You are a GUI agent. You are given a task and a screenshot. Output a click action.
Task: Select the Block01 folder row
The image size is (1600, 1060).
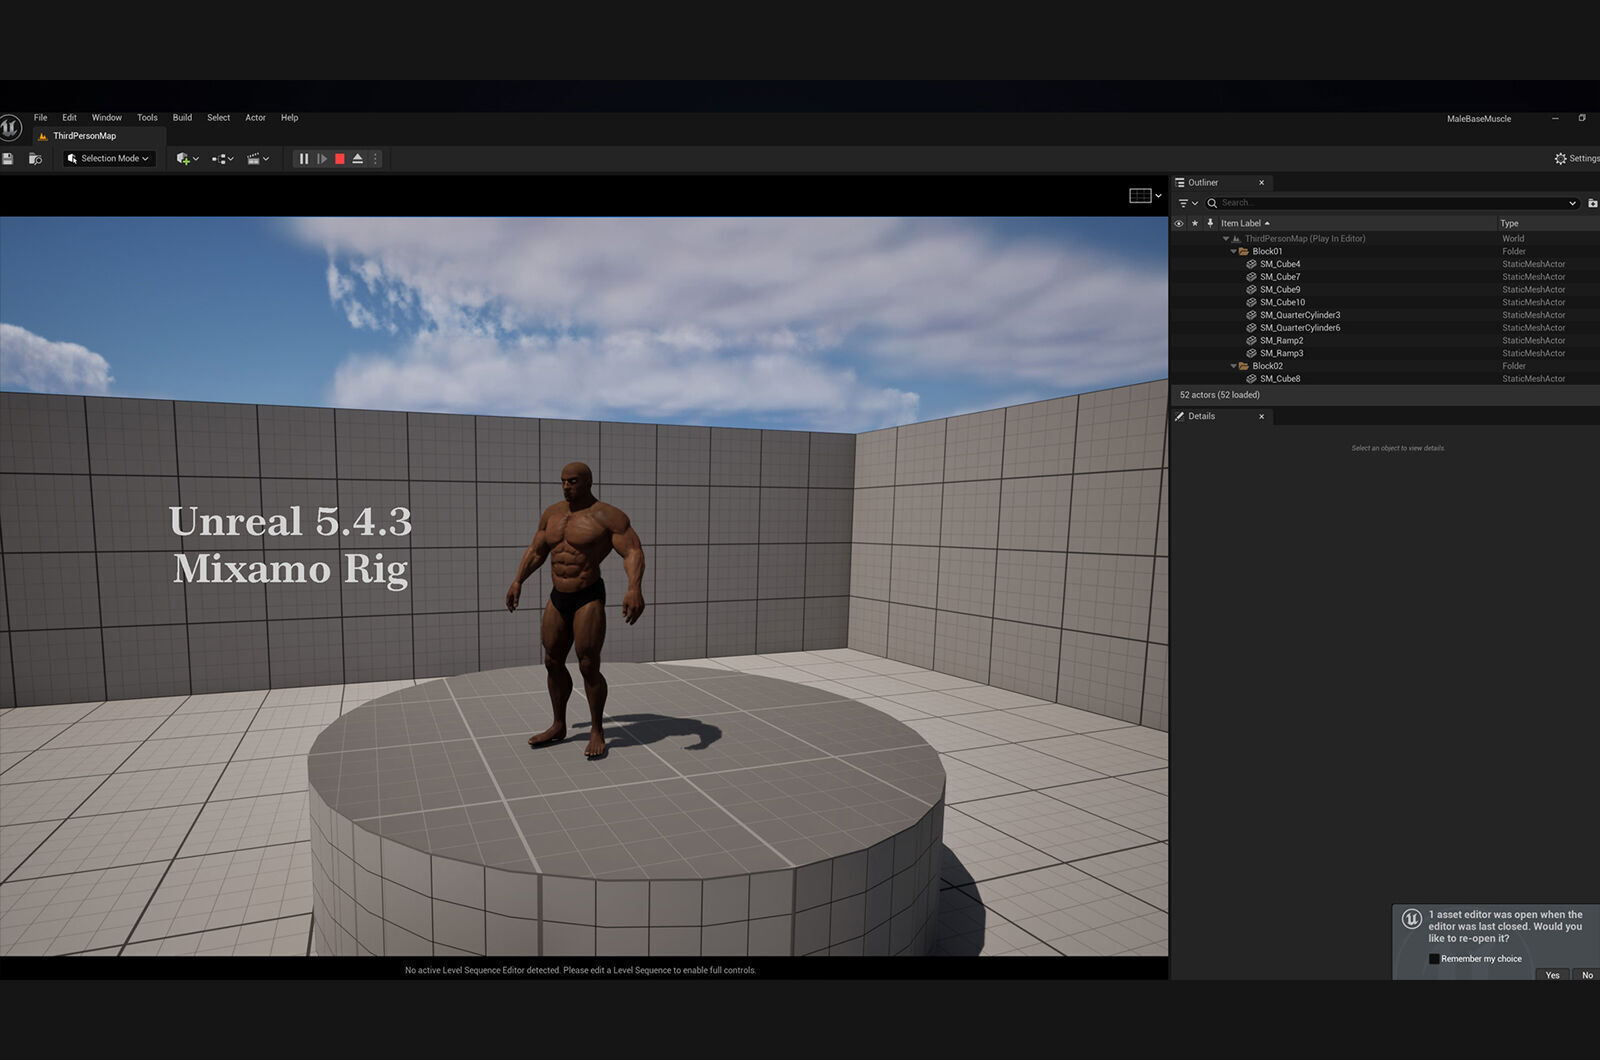[1385, 252]
